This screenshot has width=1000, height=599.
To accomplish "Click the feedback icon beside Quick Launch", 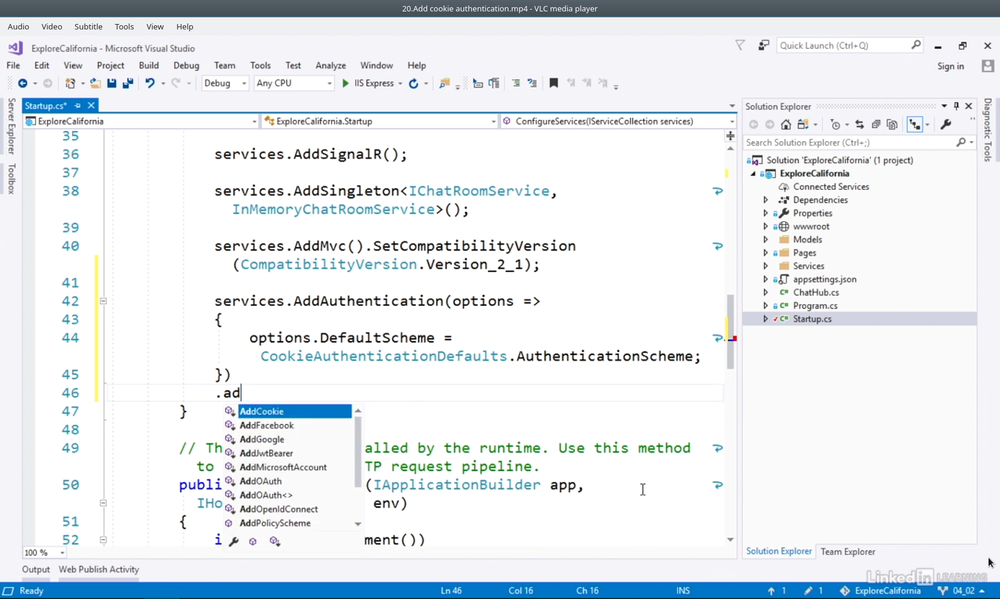I will [763, 45].
